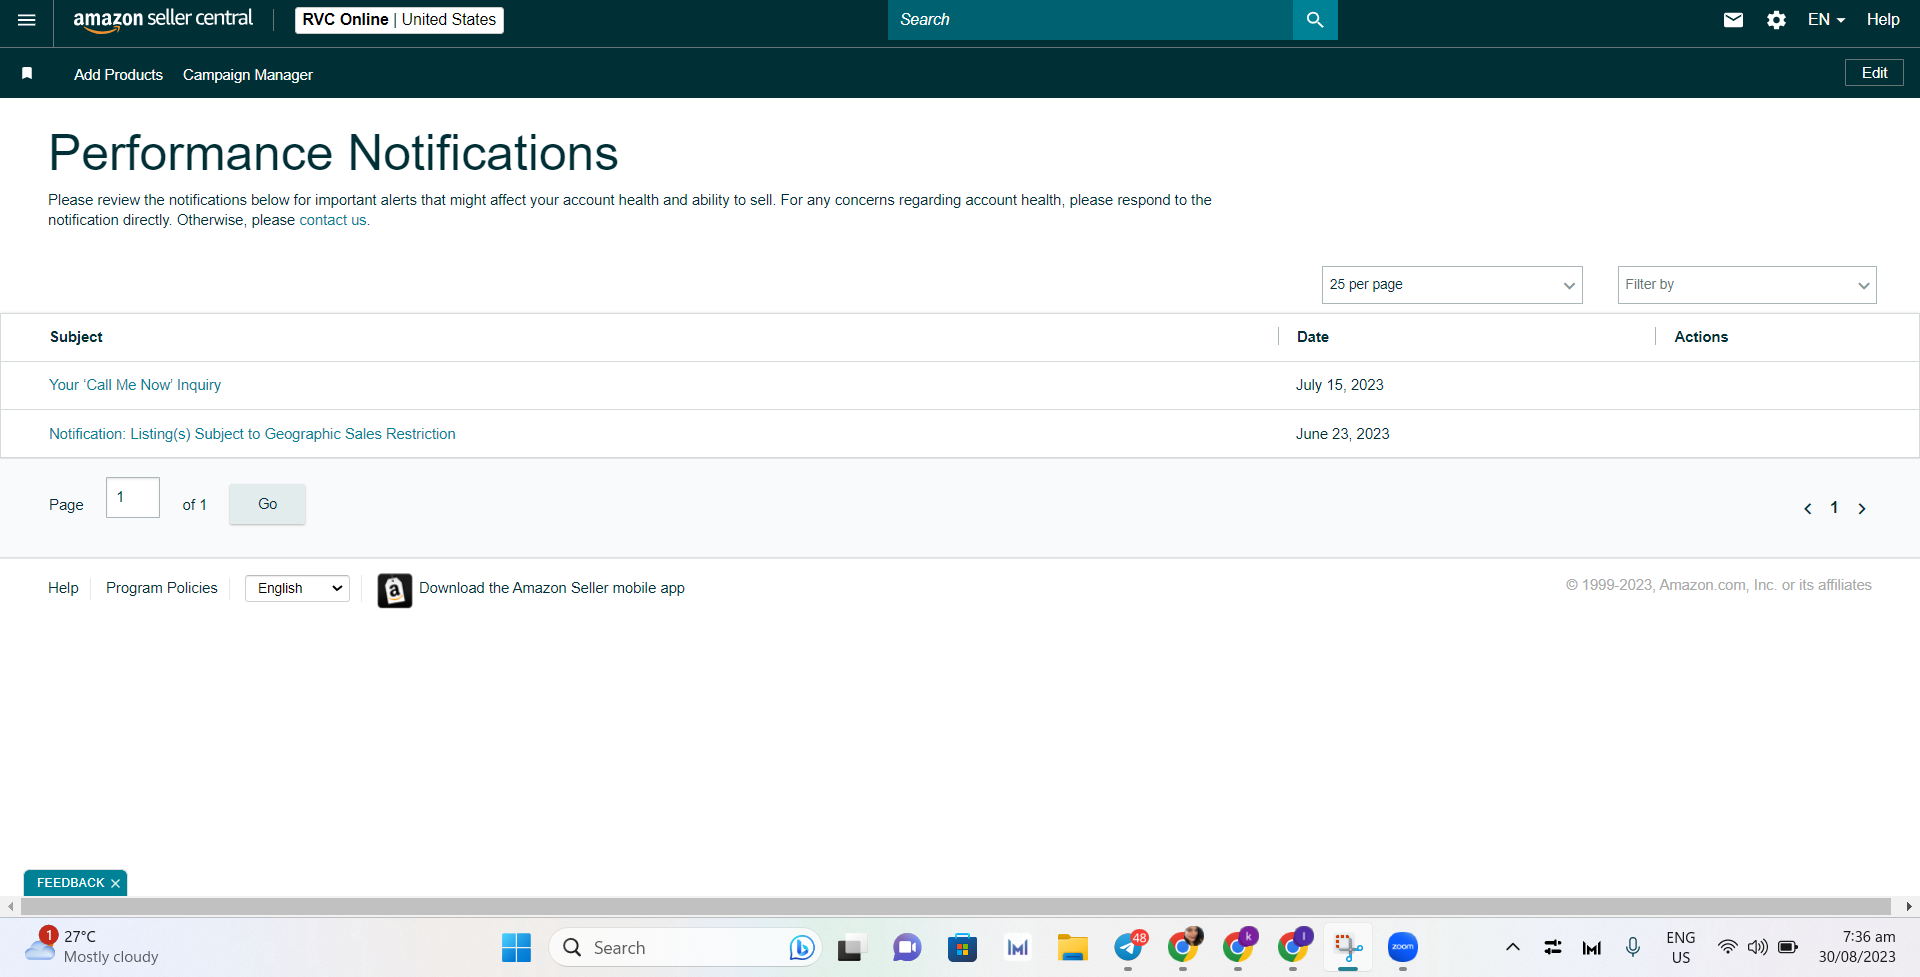This screenshot has width=1920, height=977.
Task: Open Task View in the taskbar
Action: click(850, 947)
